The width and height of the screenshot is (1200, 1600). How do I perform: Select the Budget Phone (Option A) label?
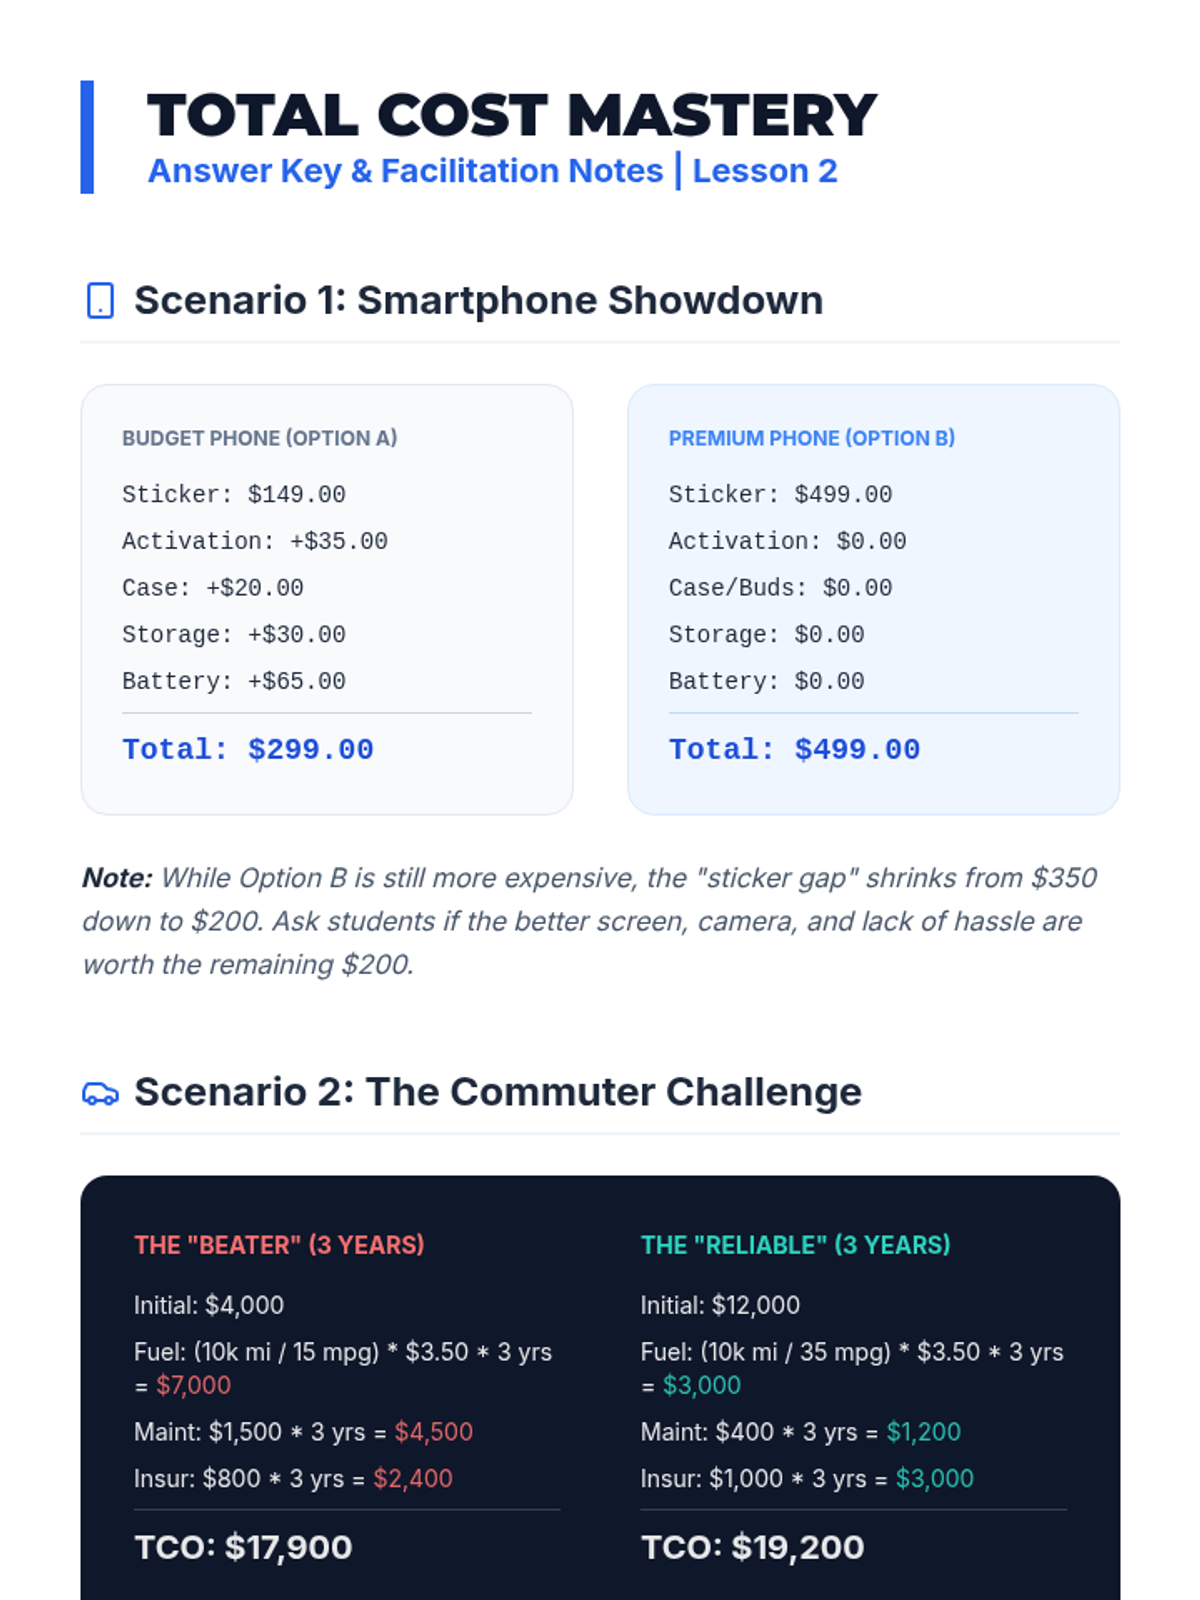pos(260,438)
